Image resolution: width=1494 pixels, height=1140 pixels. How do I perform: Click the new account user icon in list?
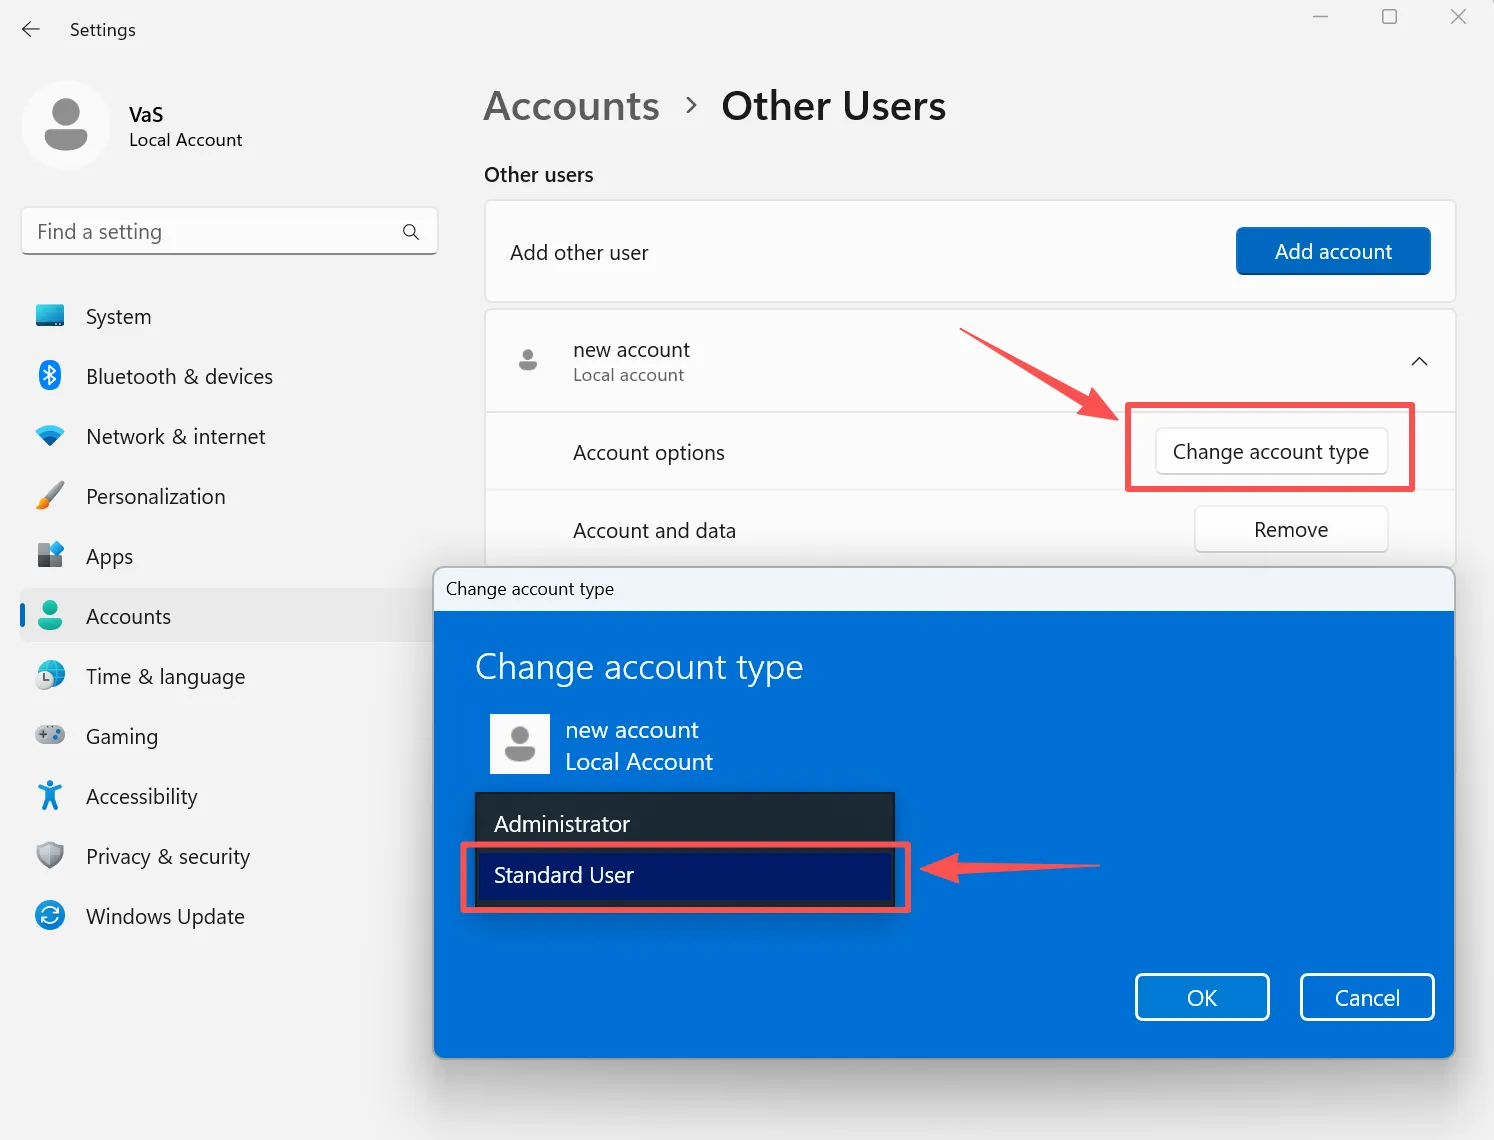(528, 360)
